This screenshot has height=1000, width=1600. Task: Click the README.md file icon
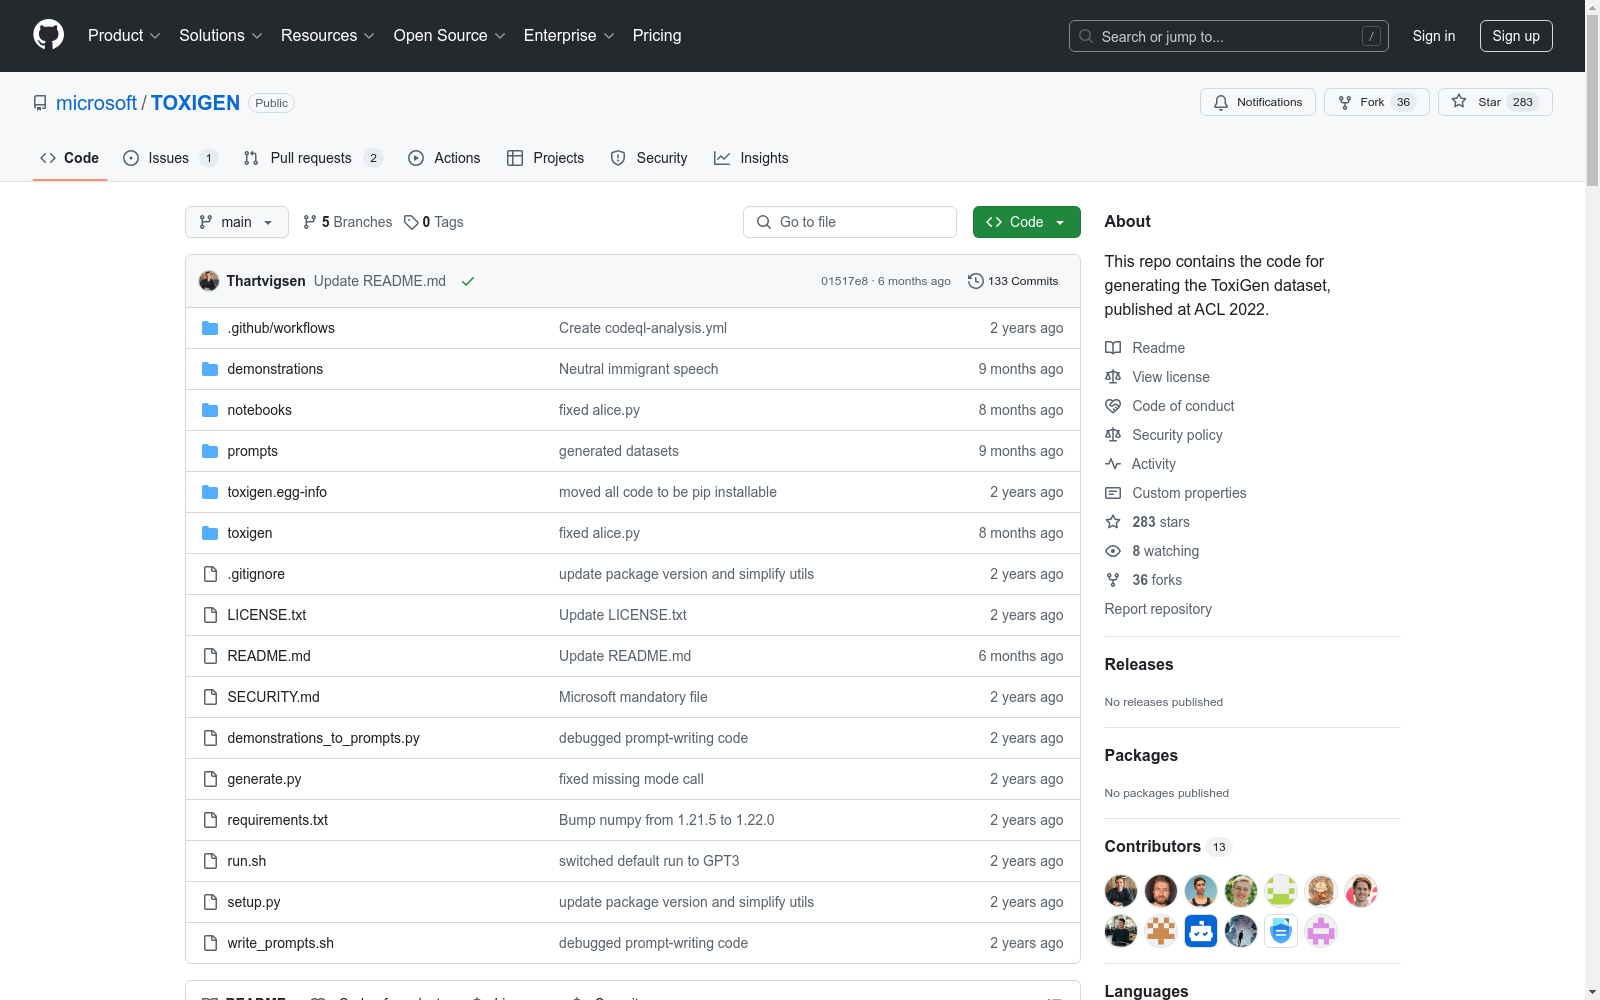tap(210, 656)
